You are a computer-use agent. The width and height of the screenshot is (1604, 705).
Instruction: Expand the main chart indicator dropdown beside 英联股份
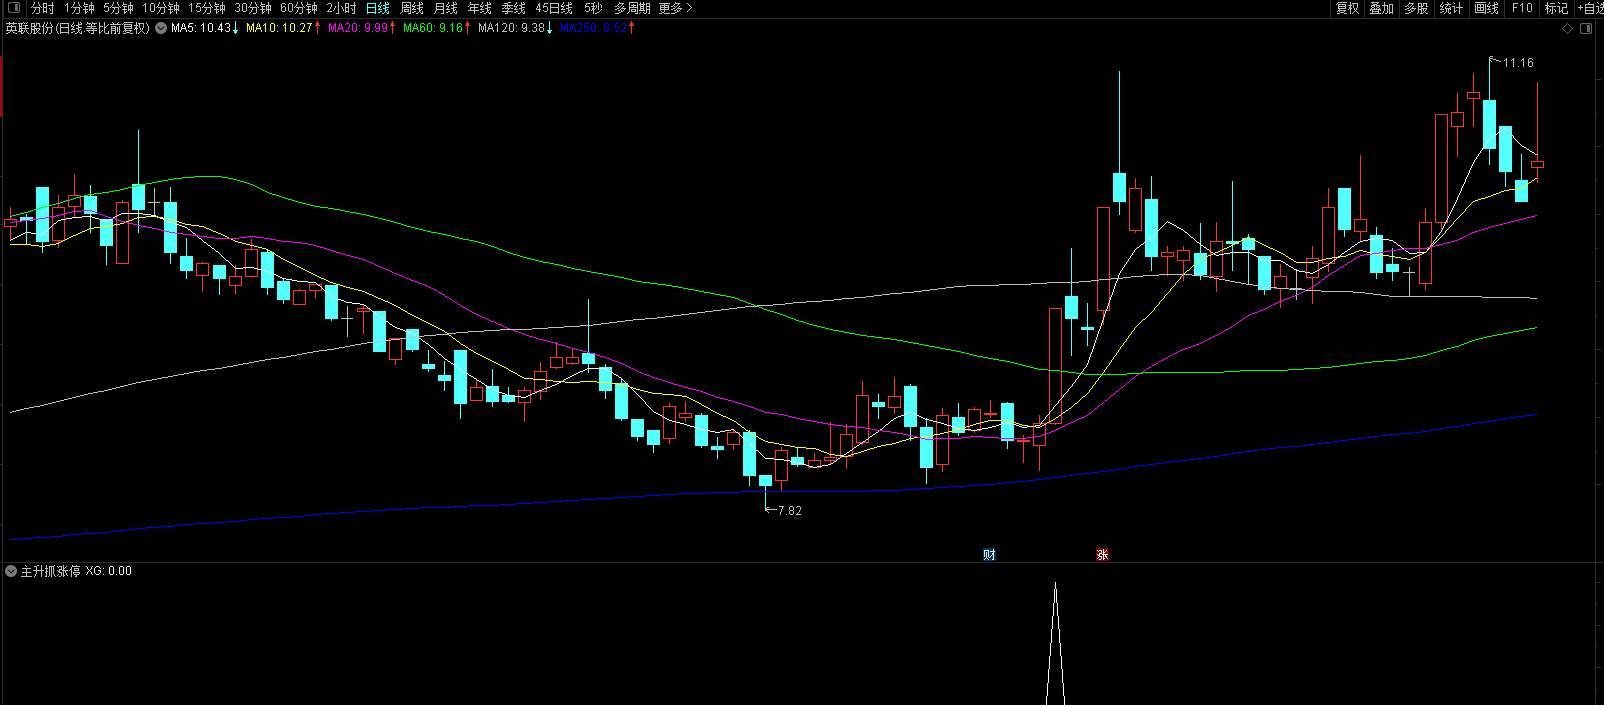[x=160, y=28]
